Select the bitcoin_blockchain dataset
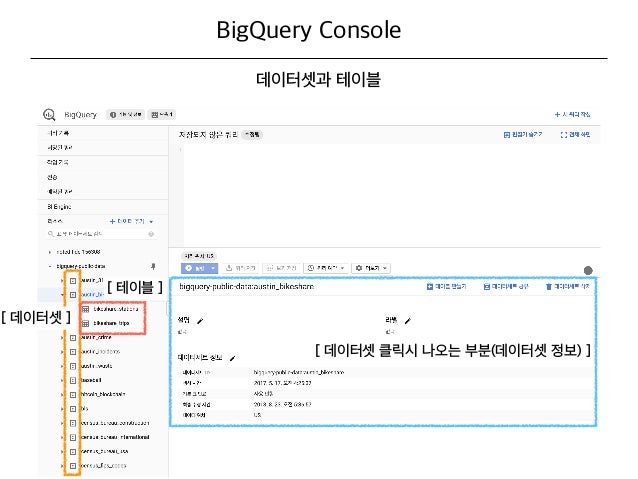 tap(103, 394)
